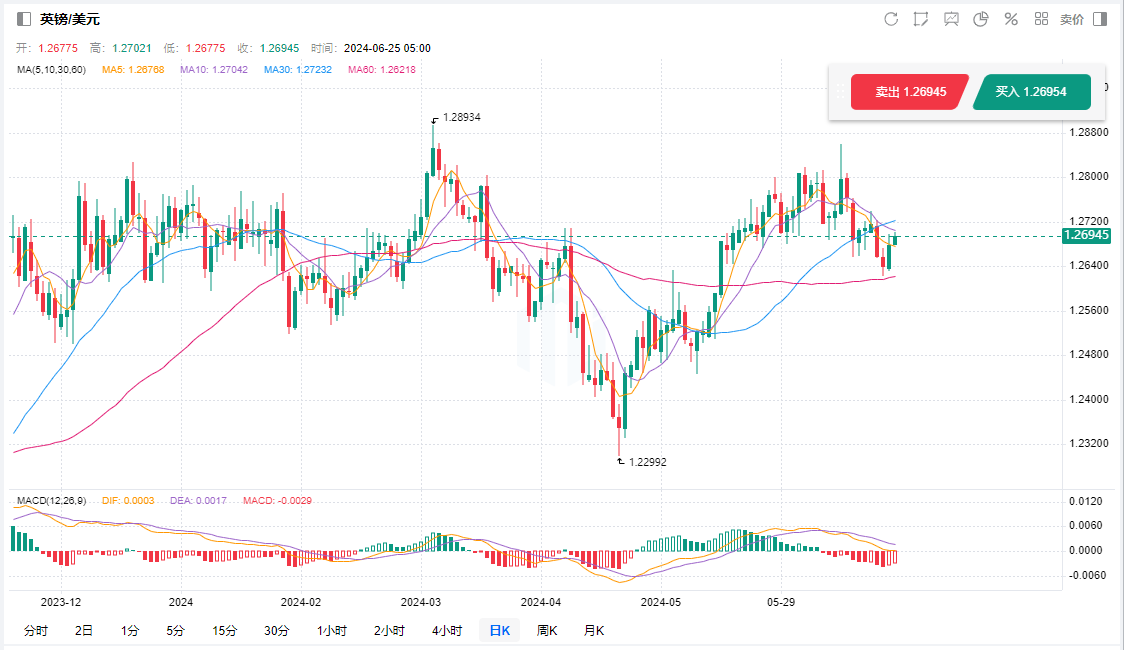The image size is (1124, 650).
Task: Click the 买入 1.26954 buy button
Action: [x=1030, y=92]
